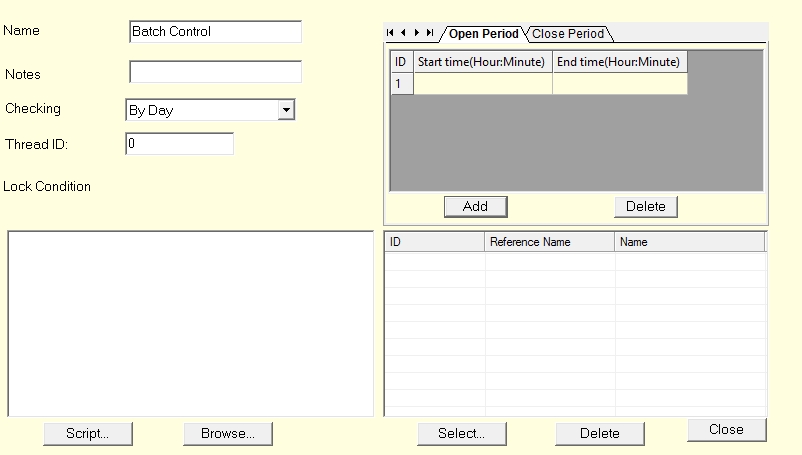Open the Script... dialog

pyautogui.click(x=88, y=433)
